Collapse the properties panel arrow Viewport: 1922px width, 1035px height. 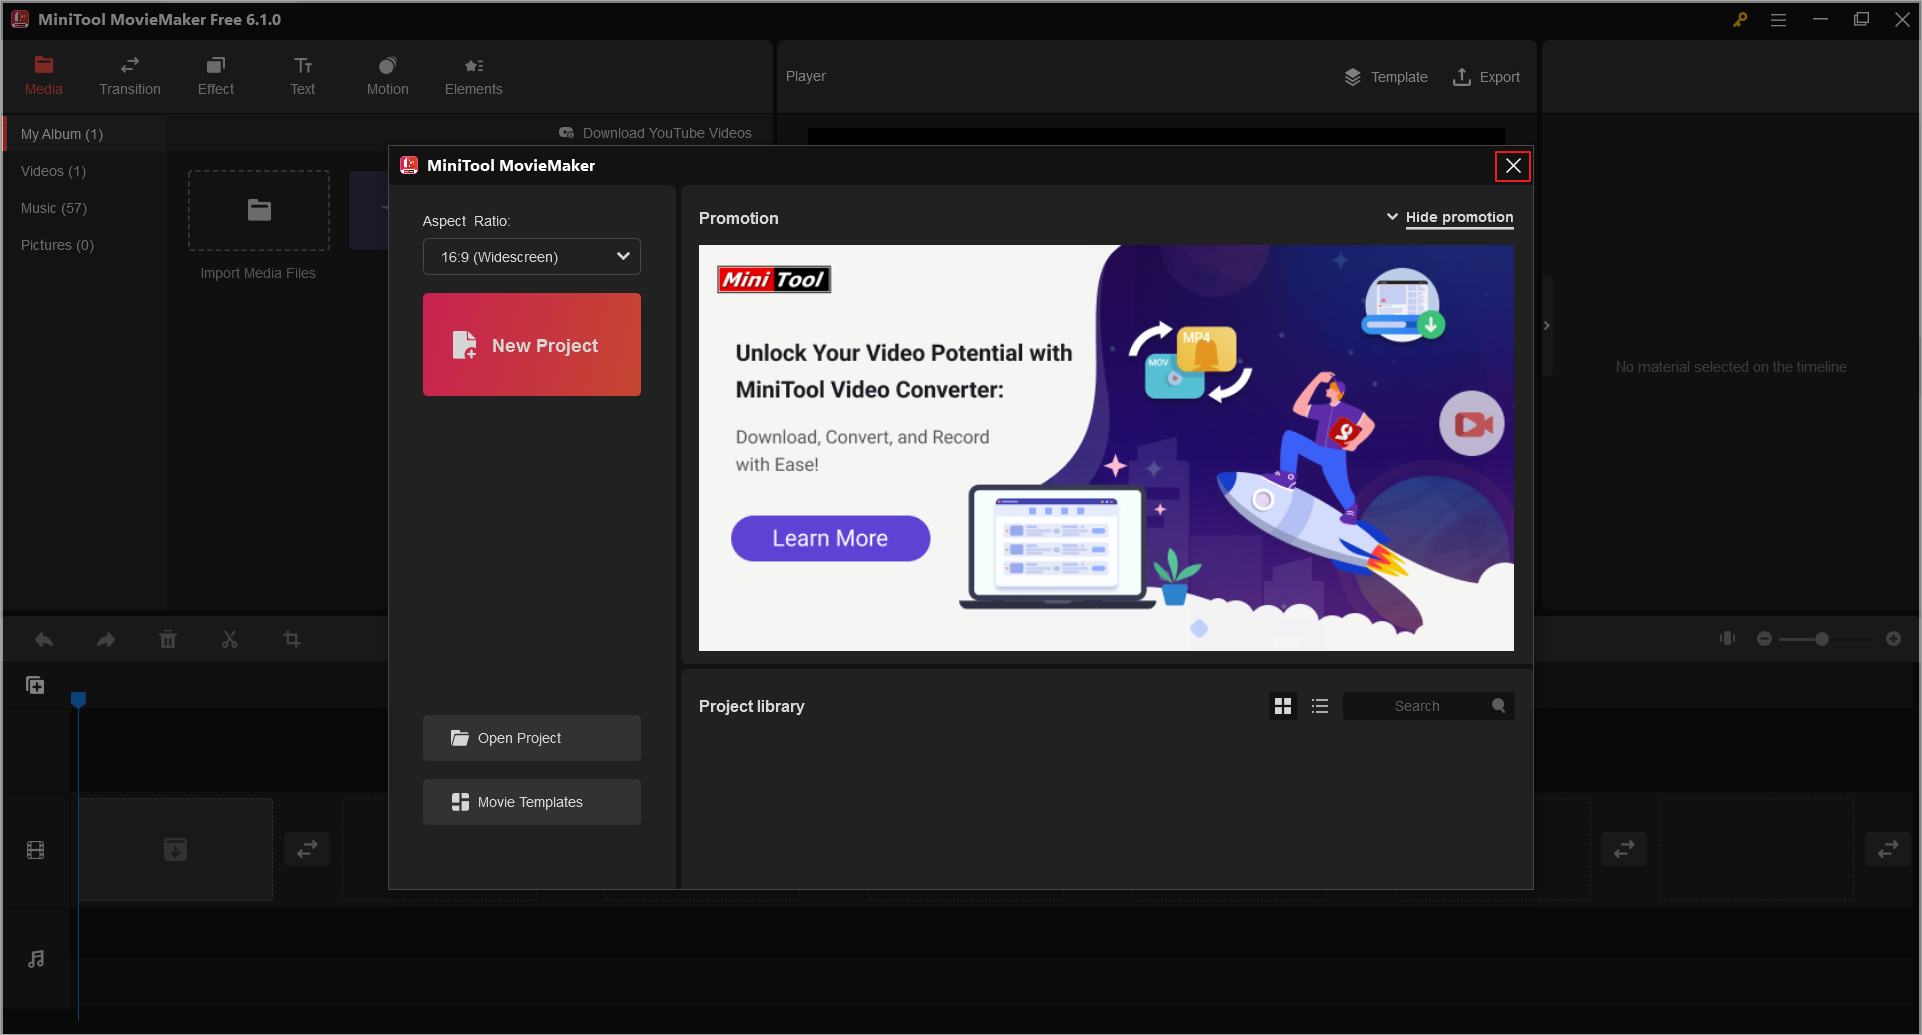coord(1547,326)
